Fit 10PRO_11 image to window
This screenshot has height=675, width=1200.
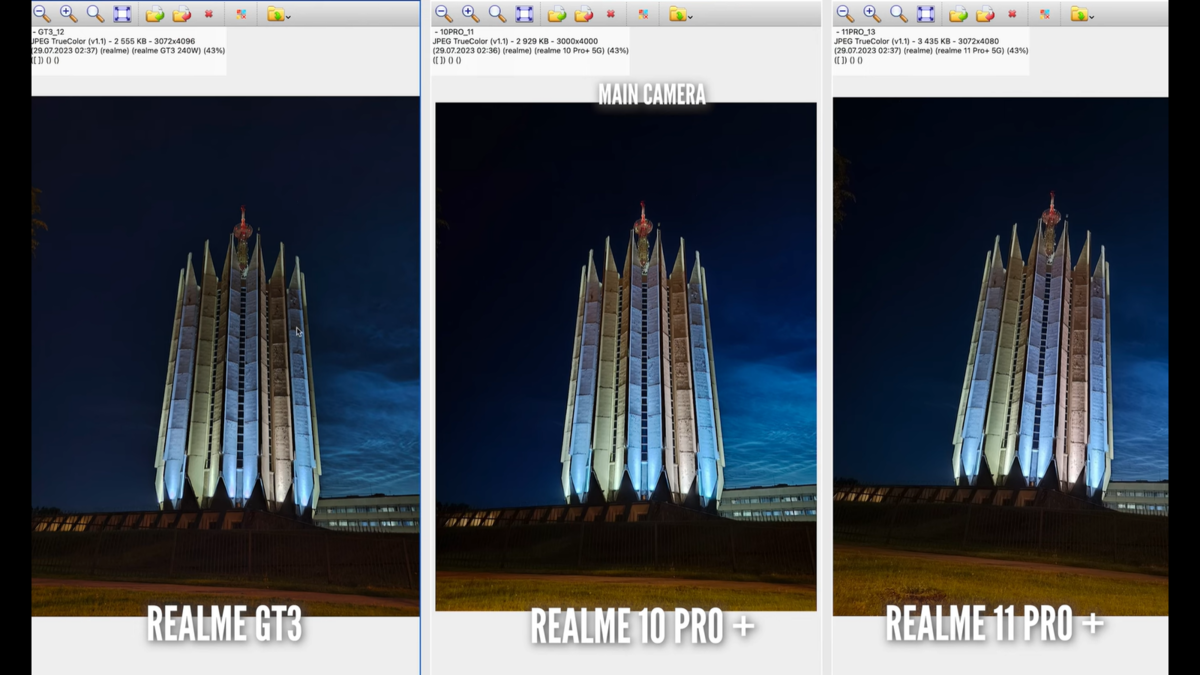[x=524, y=14]
